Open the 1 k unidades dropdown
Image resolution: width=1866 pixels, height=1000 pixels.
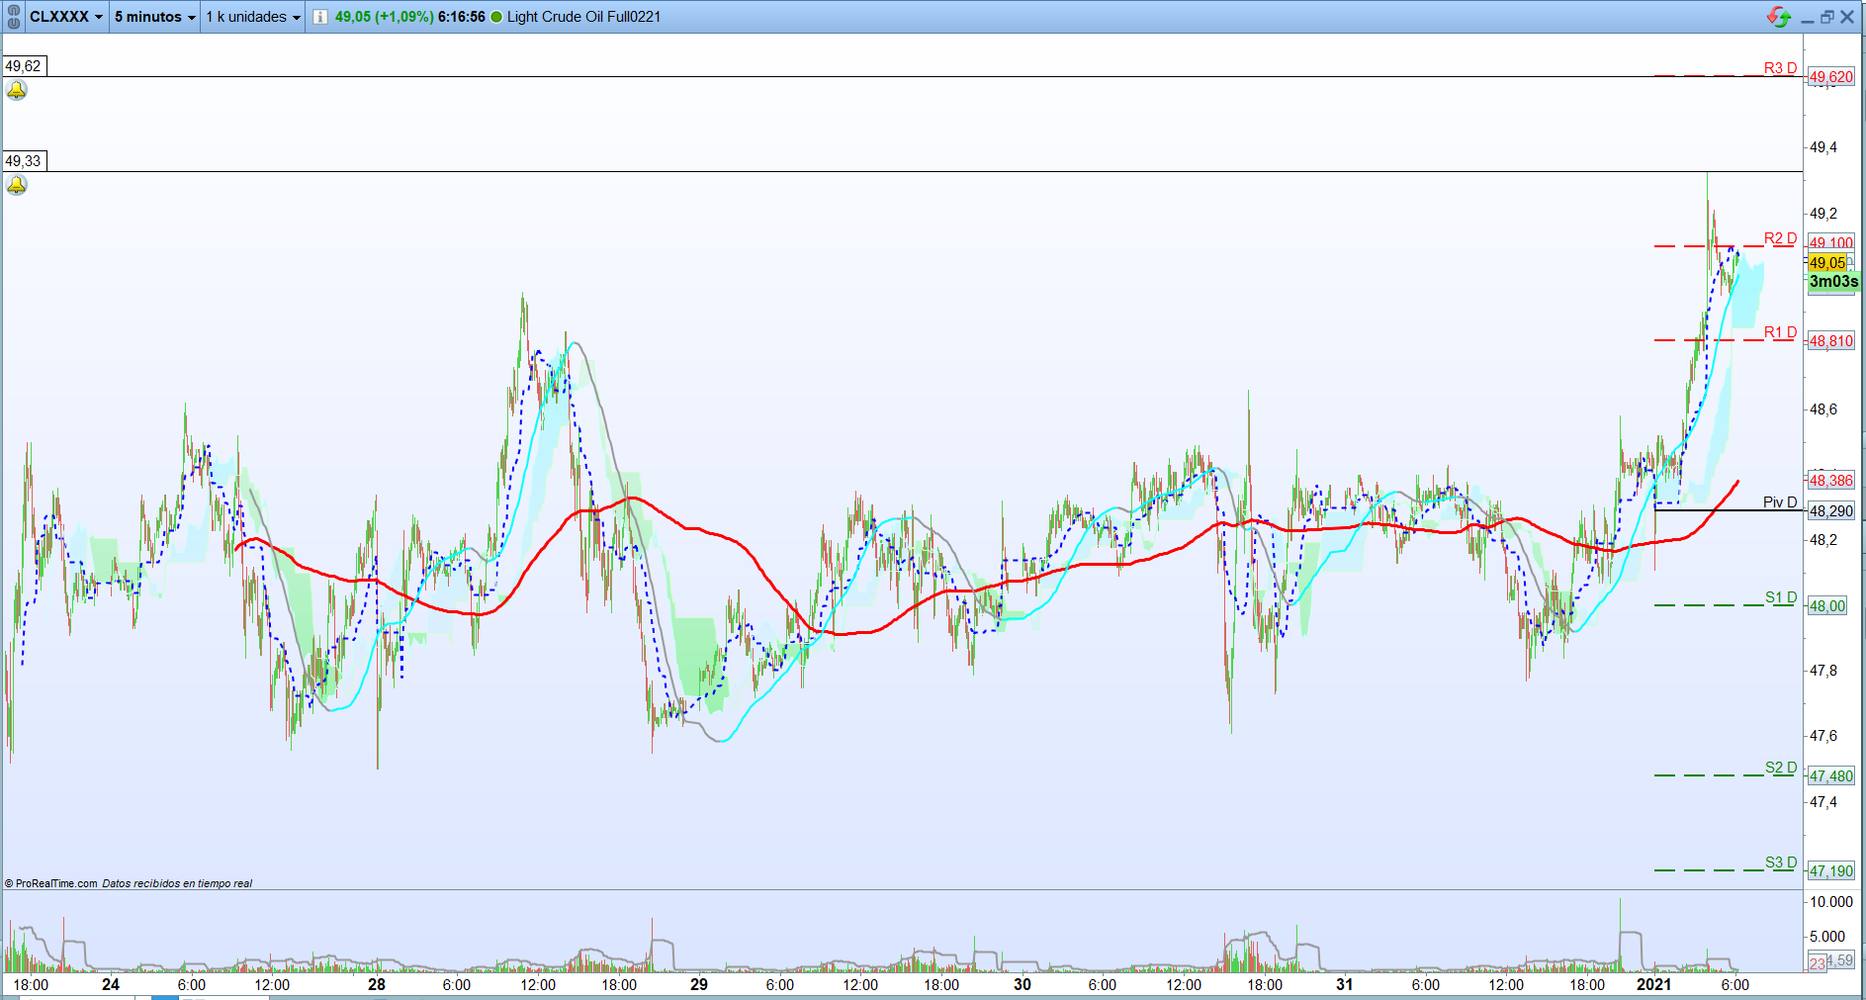253,17
